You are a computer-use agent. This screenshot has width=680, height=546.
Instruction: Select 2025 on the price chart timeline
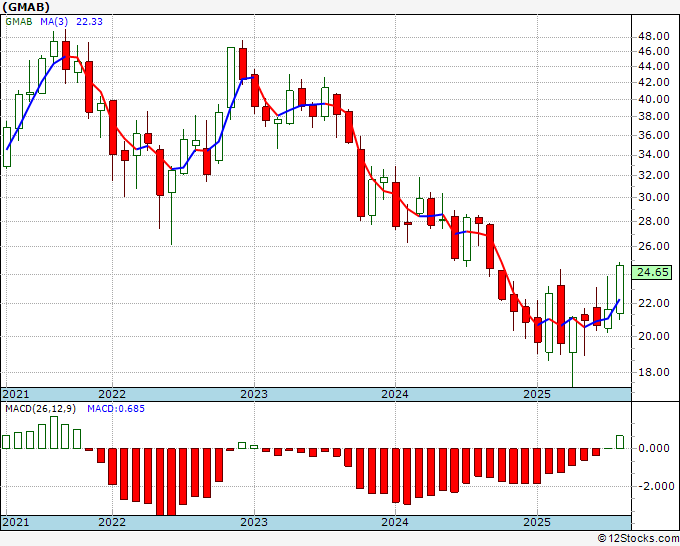point(537,394)
